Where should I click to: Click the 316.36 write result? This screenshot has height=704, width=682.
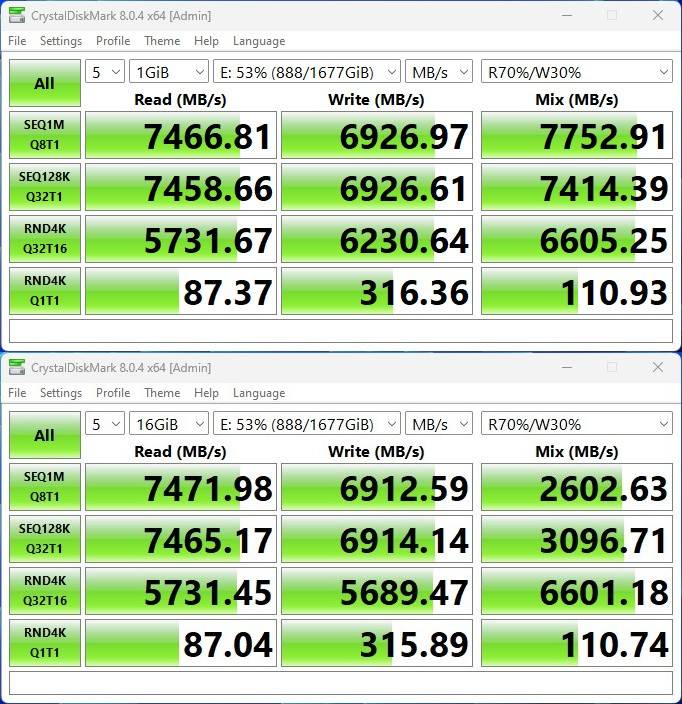coord(377,291)
